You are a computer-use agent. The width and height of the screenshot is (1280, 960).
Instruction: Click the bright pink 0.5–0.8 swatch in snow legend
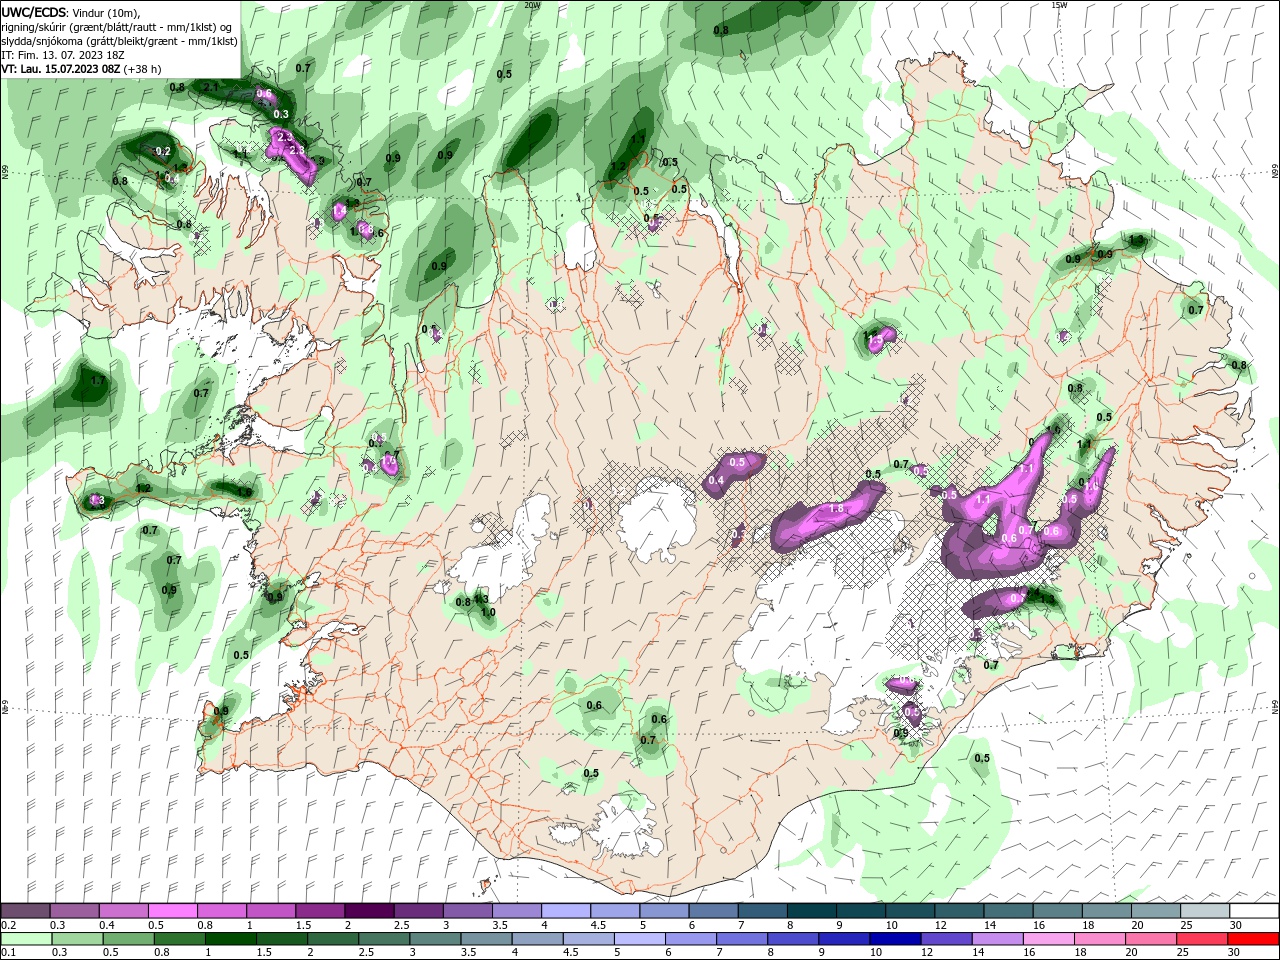(x=172, y=910)
